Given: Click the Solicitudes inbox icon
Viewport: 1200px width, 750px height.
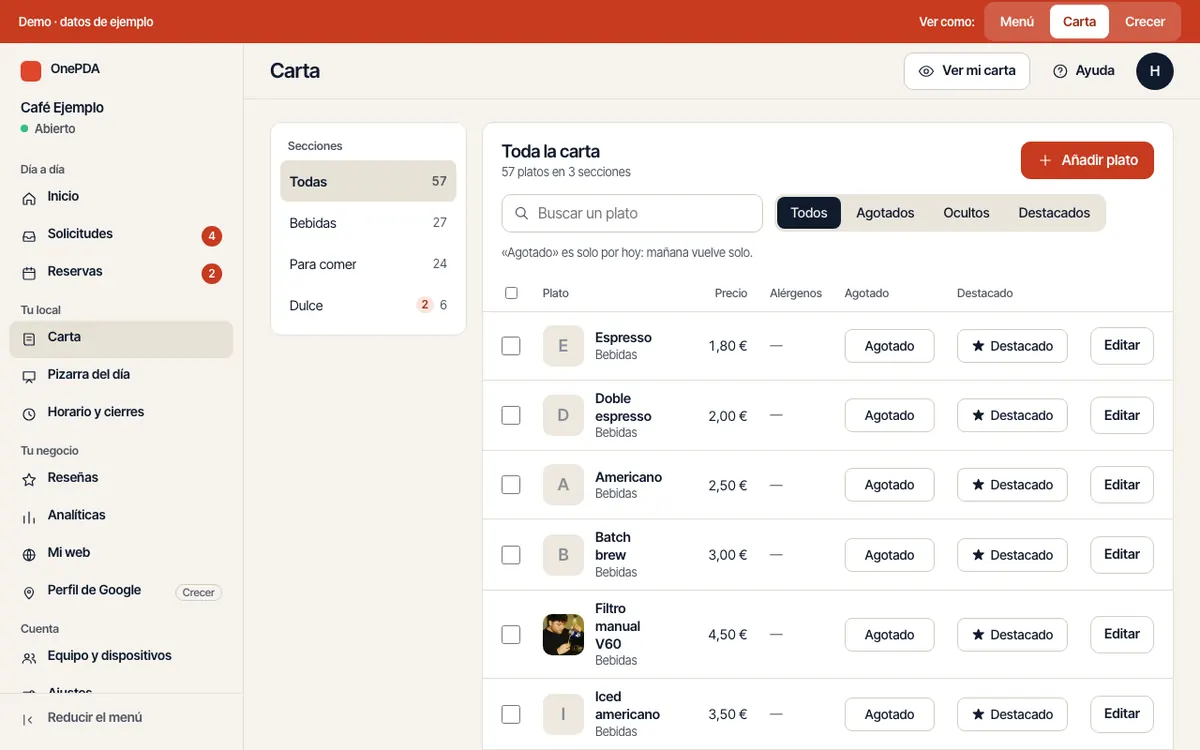Looking at the screenshot, I should click(x=29, y=235).
